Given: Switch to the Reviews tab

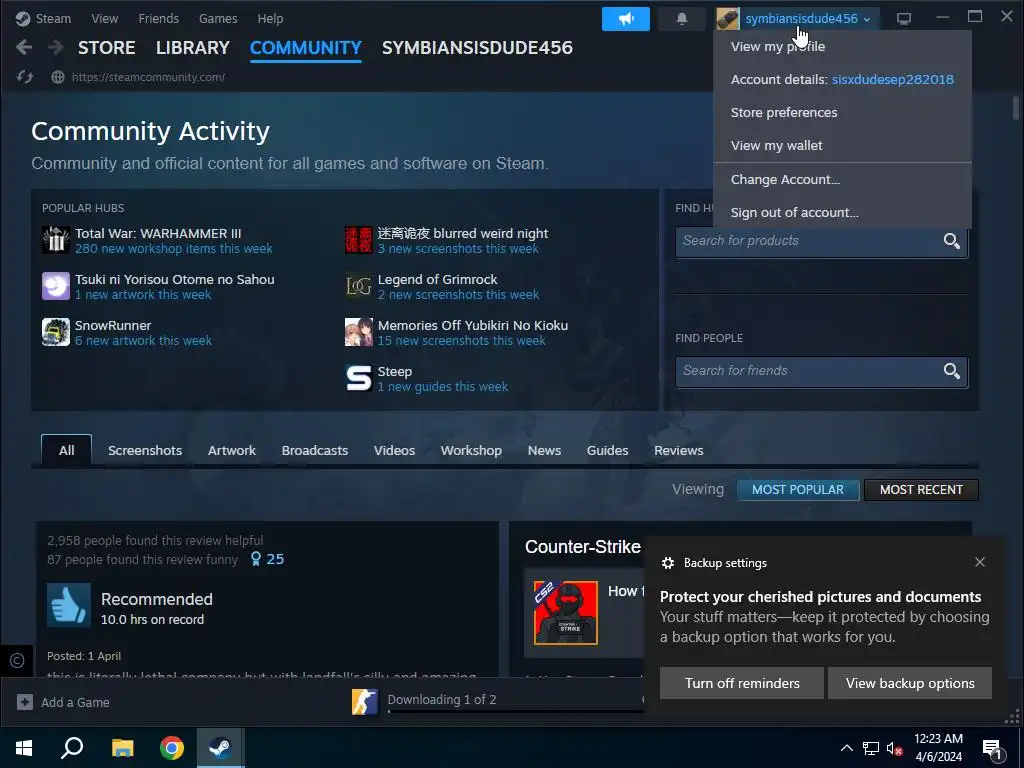Looking at the screenshot, I should 679,451.
